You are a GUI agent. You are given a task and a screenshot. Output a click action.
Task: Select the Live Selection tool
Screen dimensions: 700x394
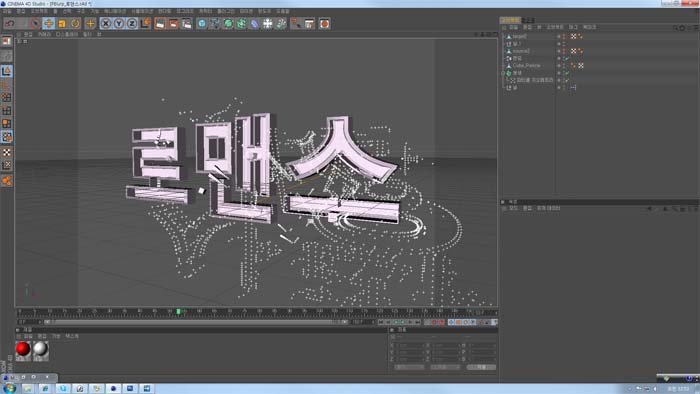[x=35, y=23]
